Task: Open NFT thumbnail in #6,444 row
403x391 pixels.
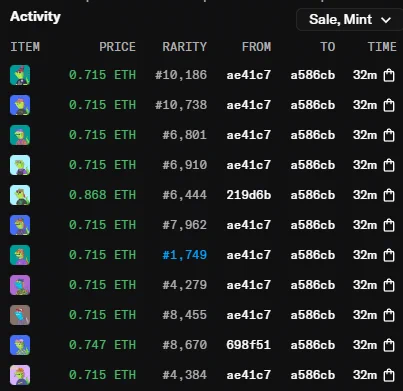Action: [20, 195]
